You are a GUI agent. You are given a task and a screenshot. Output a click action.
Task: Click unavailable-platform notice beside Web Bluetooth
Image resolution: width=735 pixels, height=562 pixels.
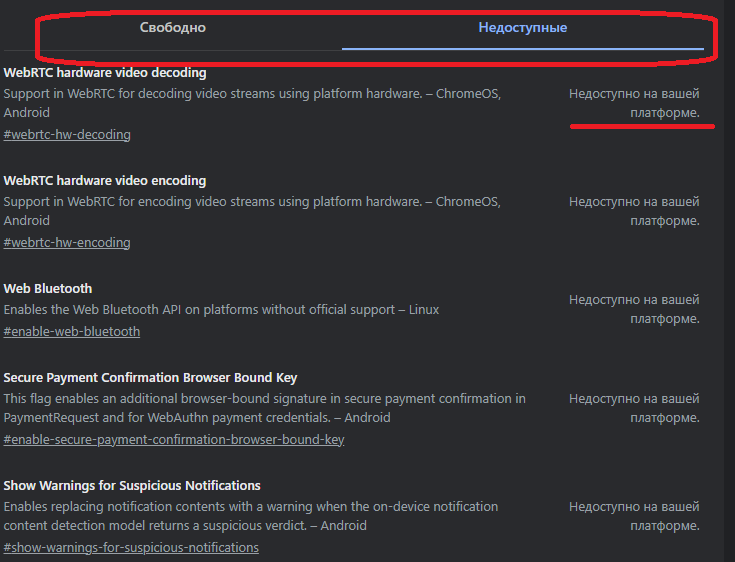coord(634,309)
